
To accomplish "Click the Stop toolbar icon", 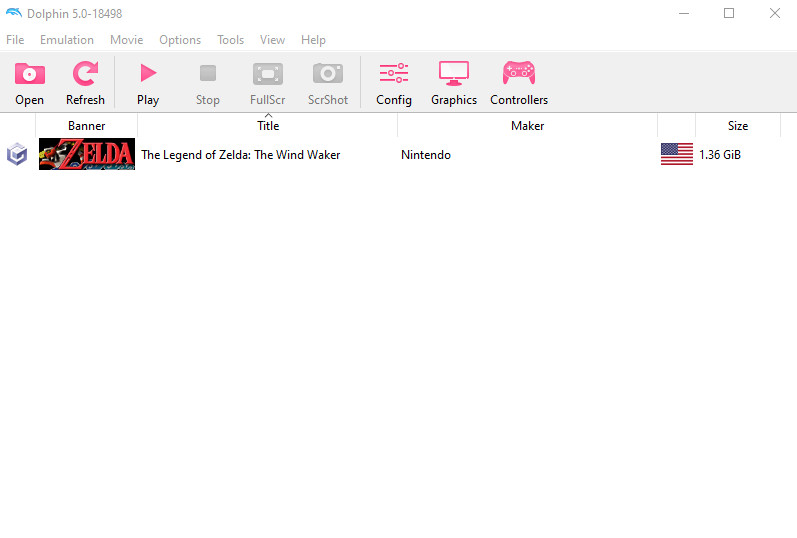I will [207, 74].
